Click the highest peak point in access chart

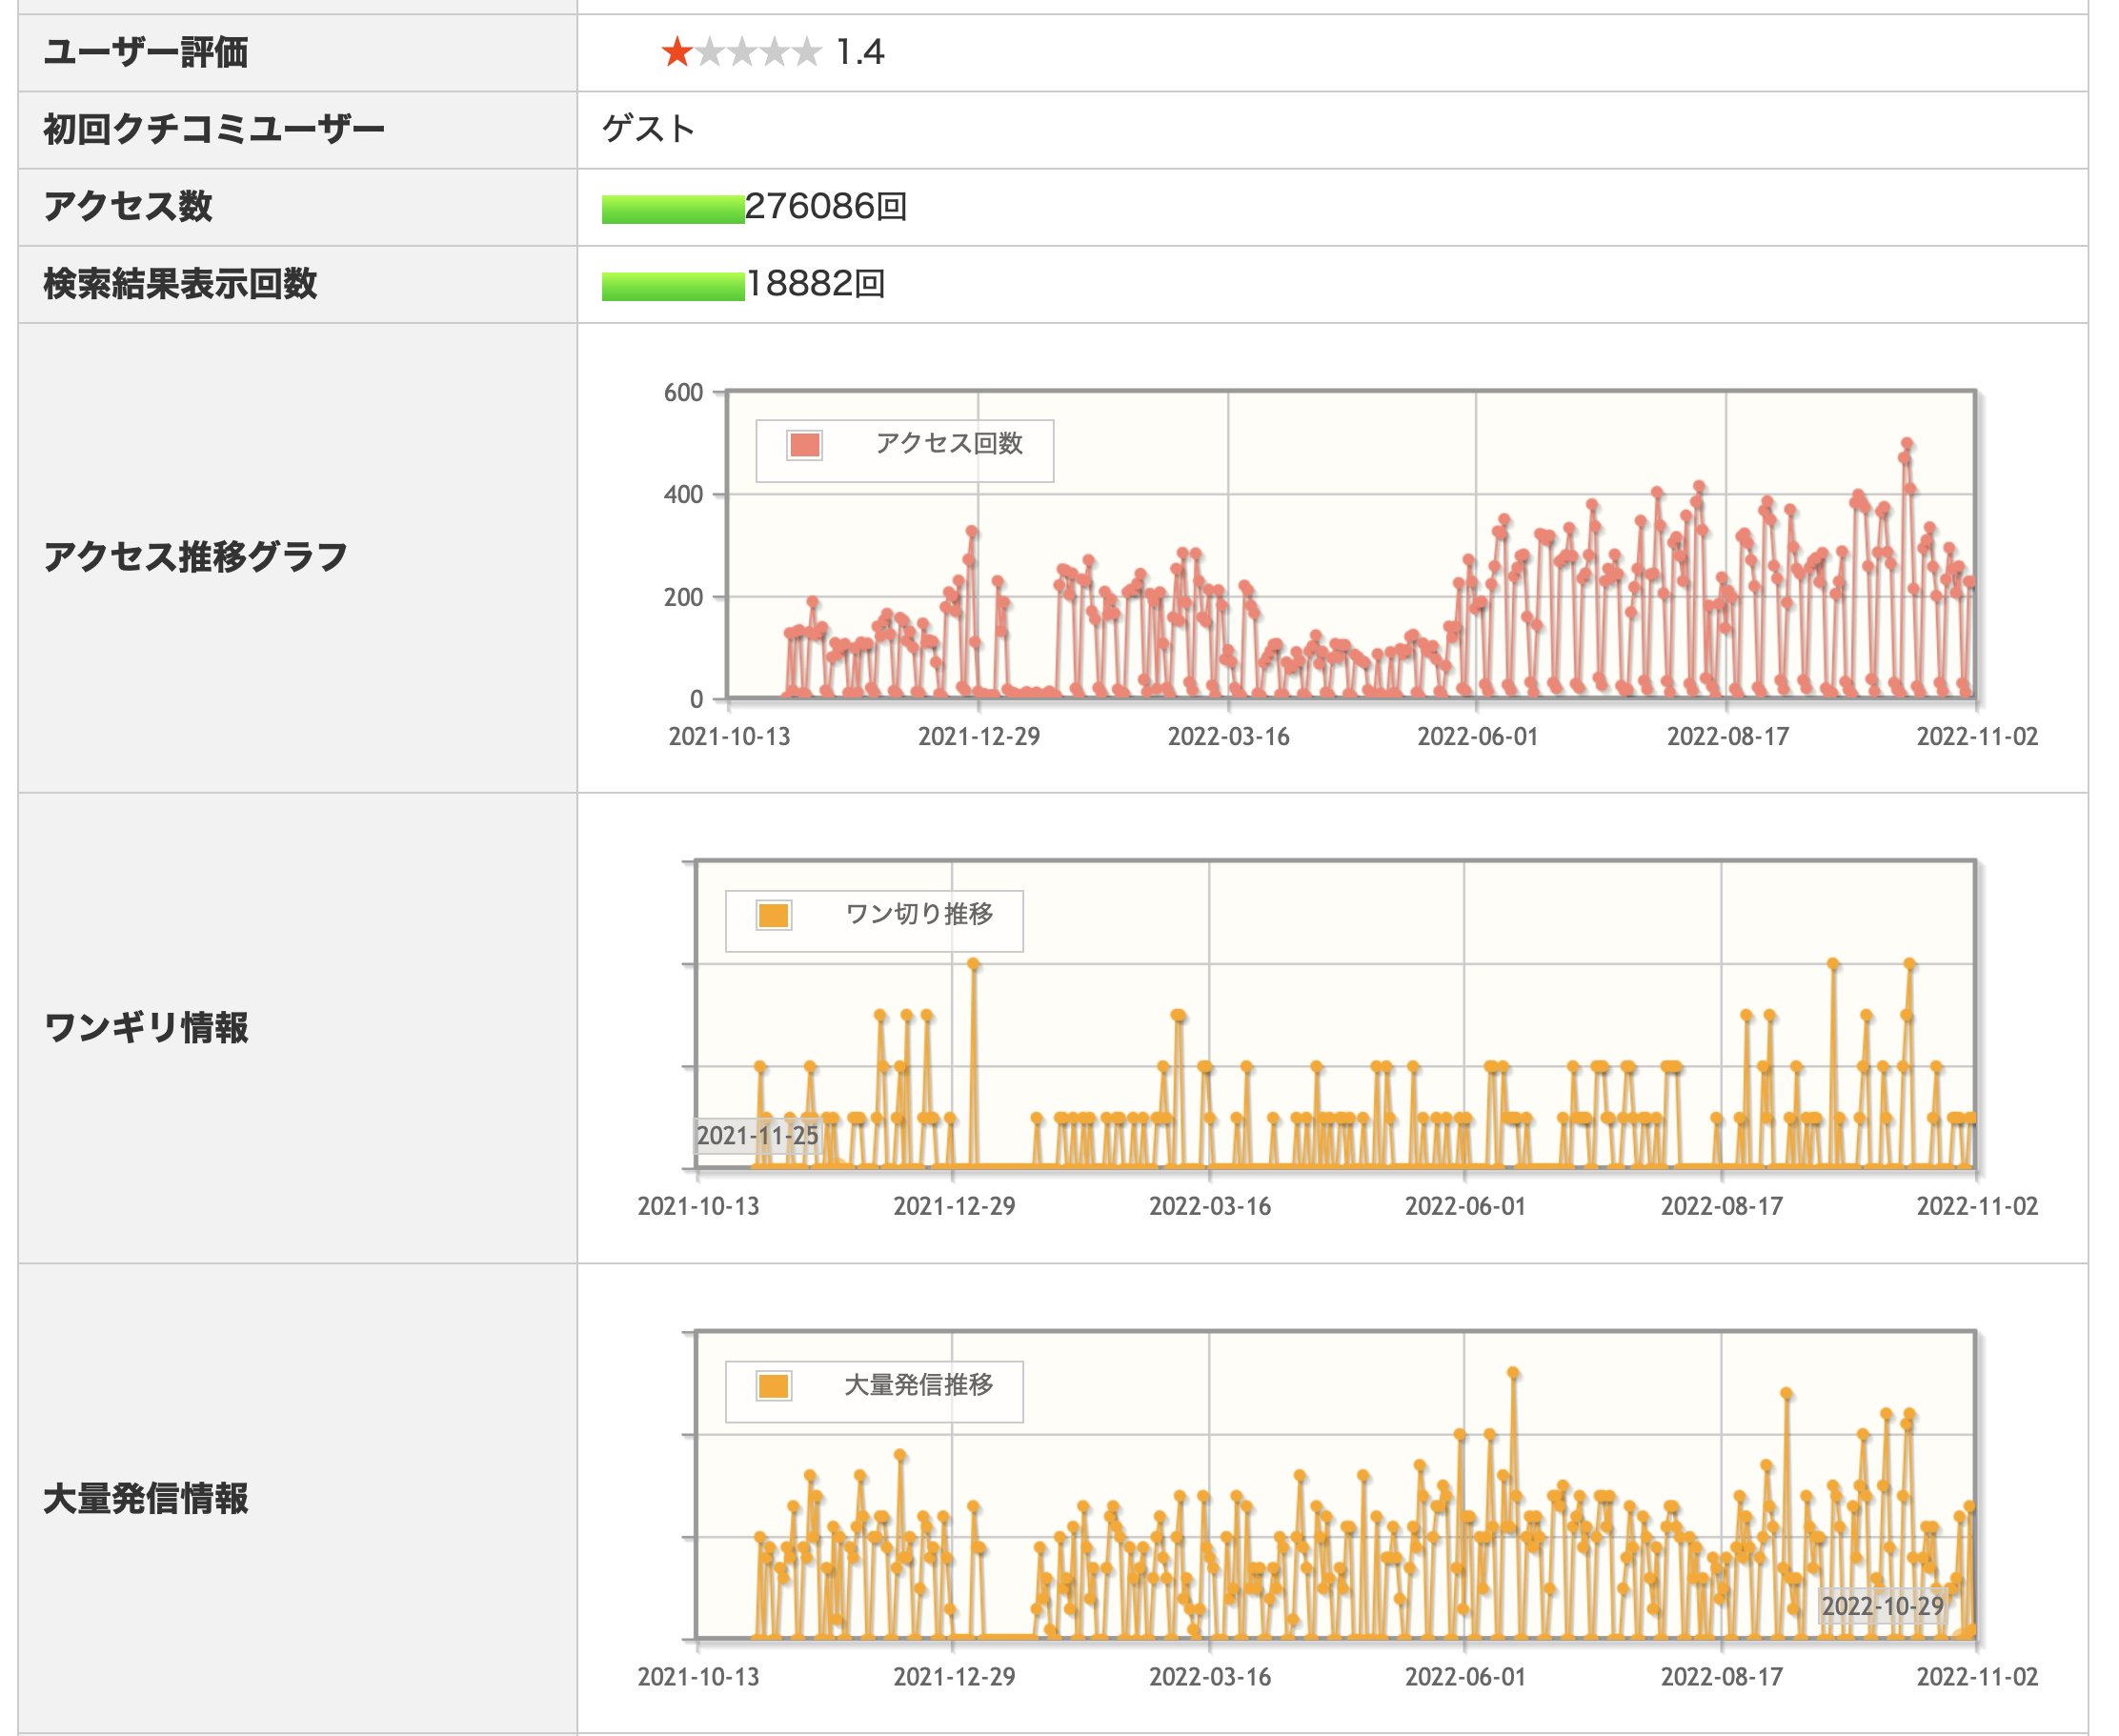click(1907, 443)
